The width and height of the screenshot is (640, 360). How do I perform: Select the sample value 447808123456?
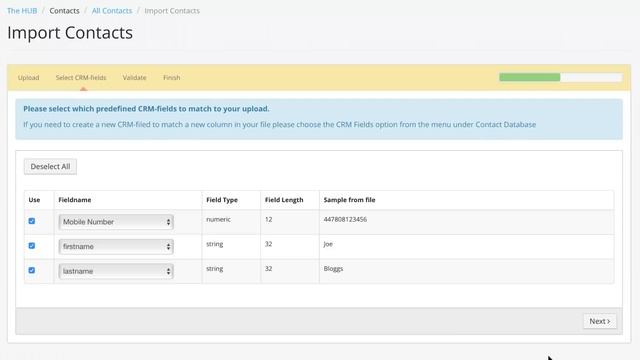345,219
